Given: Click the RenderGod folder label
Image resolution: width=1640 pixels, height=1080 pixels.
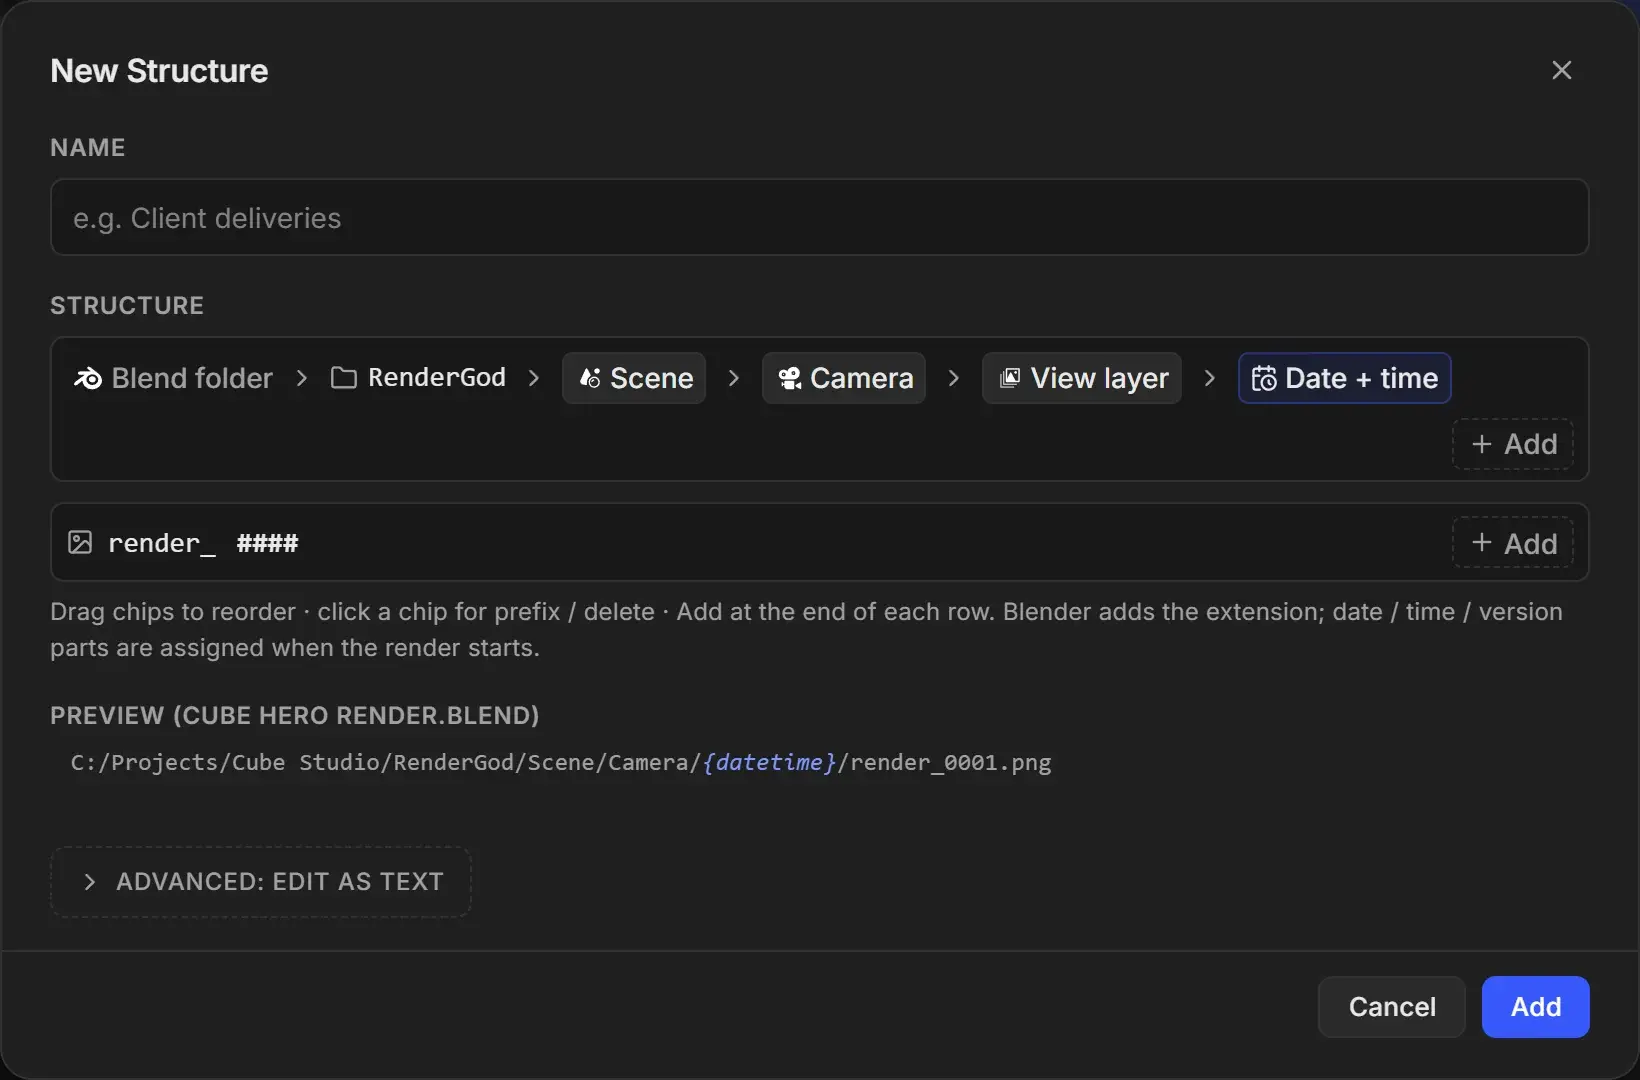Looking at the screenshot, I should click(437, 377).
